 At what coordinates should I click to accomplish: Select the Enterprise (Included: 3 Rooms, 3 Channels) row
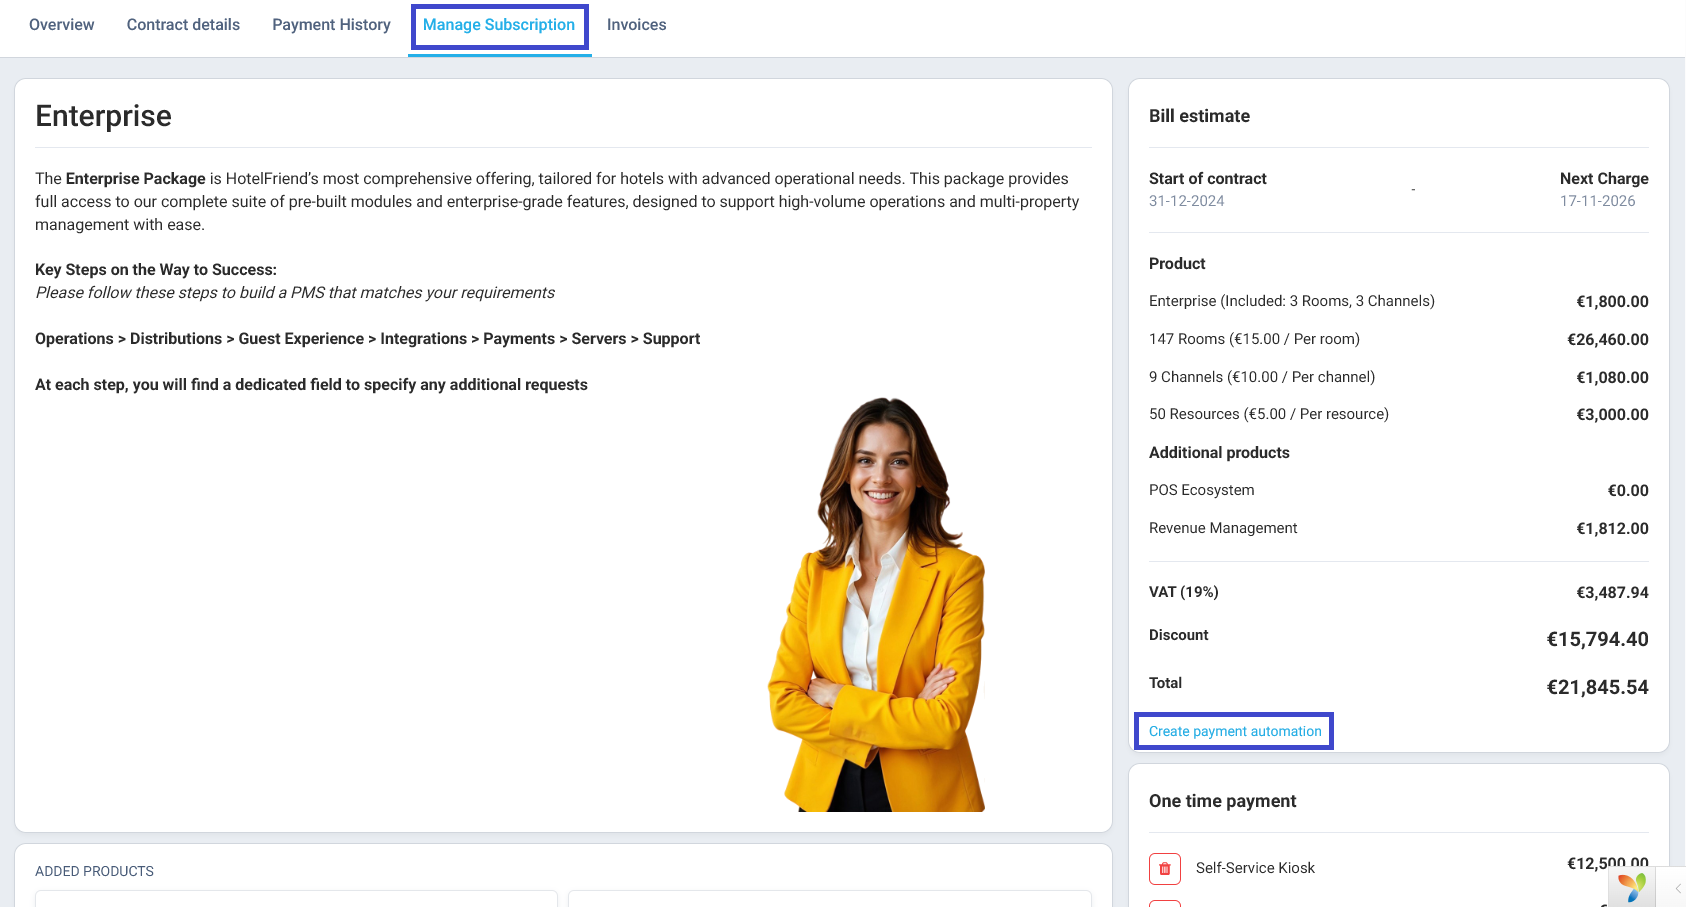coord(1399,301)
